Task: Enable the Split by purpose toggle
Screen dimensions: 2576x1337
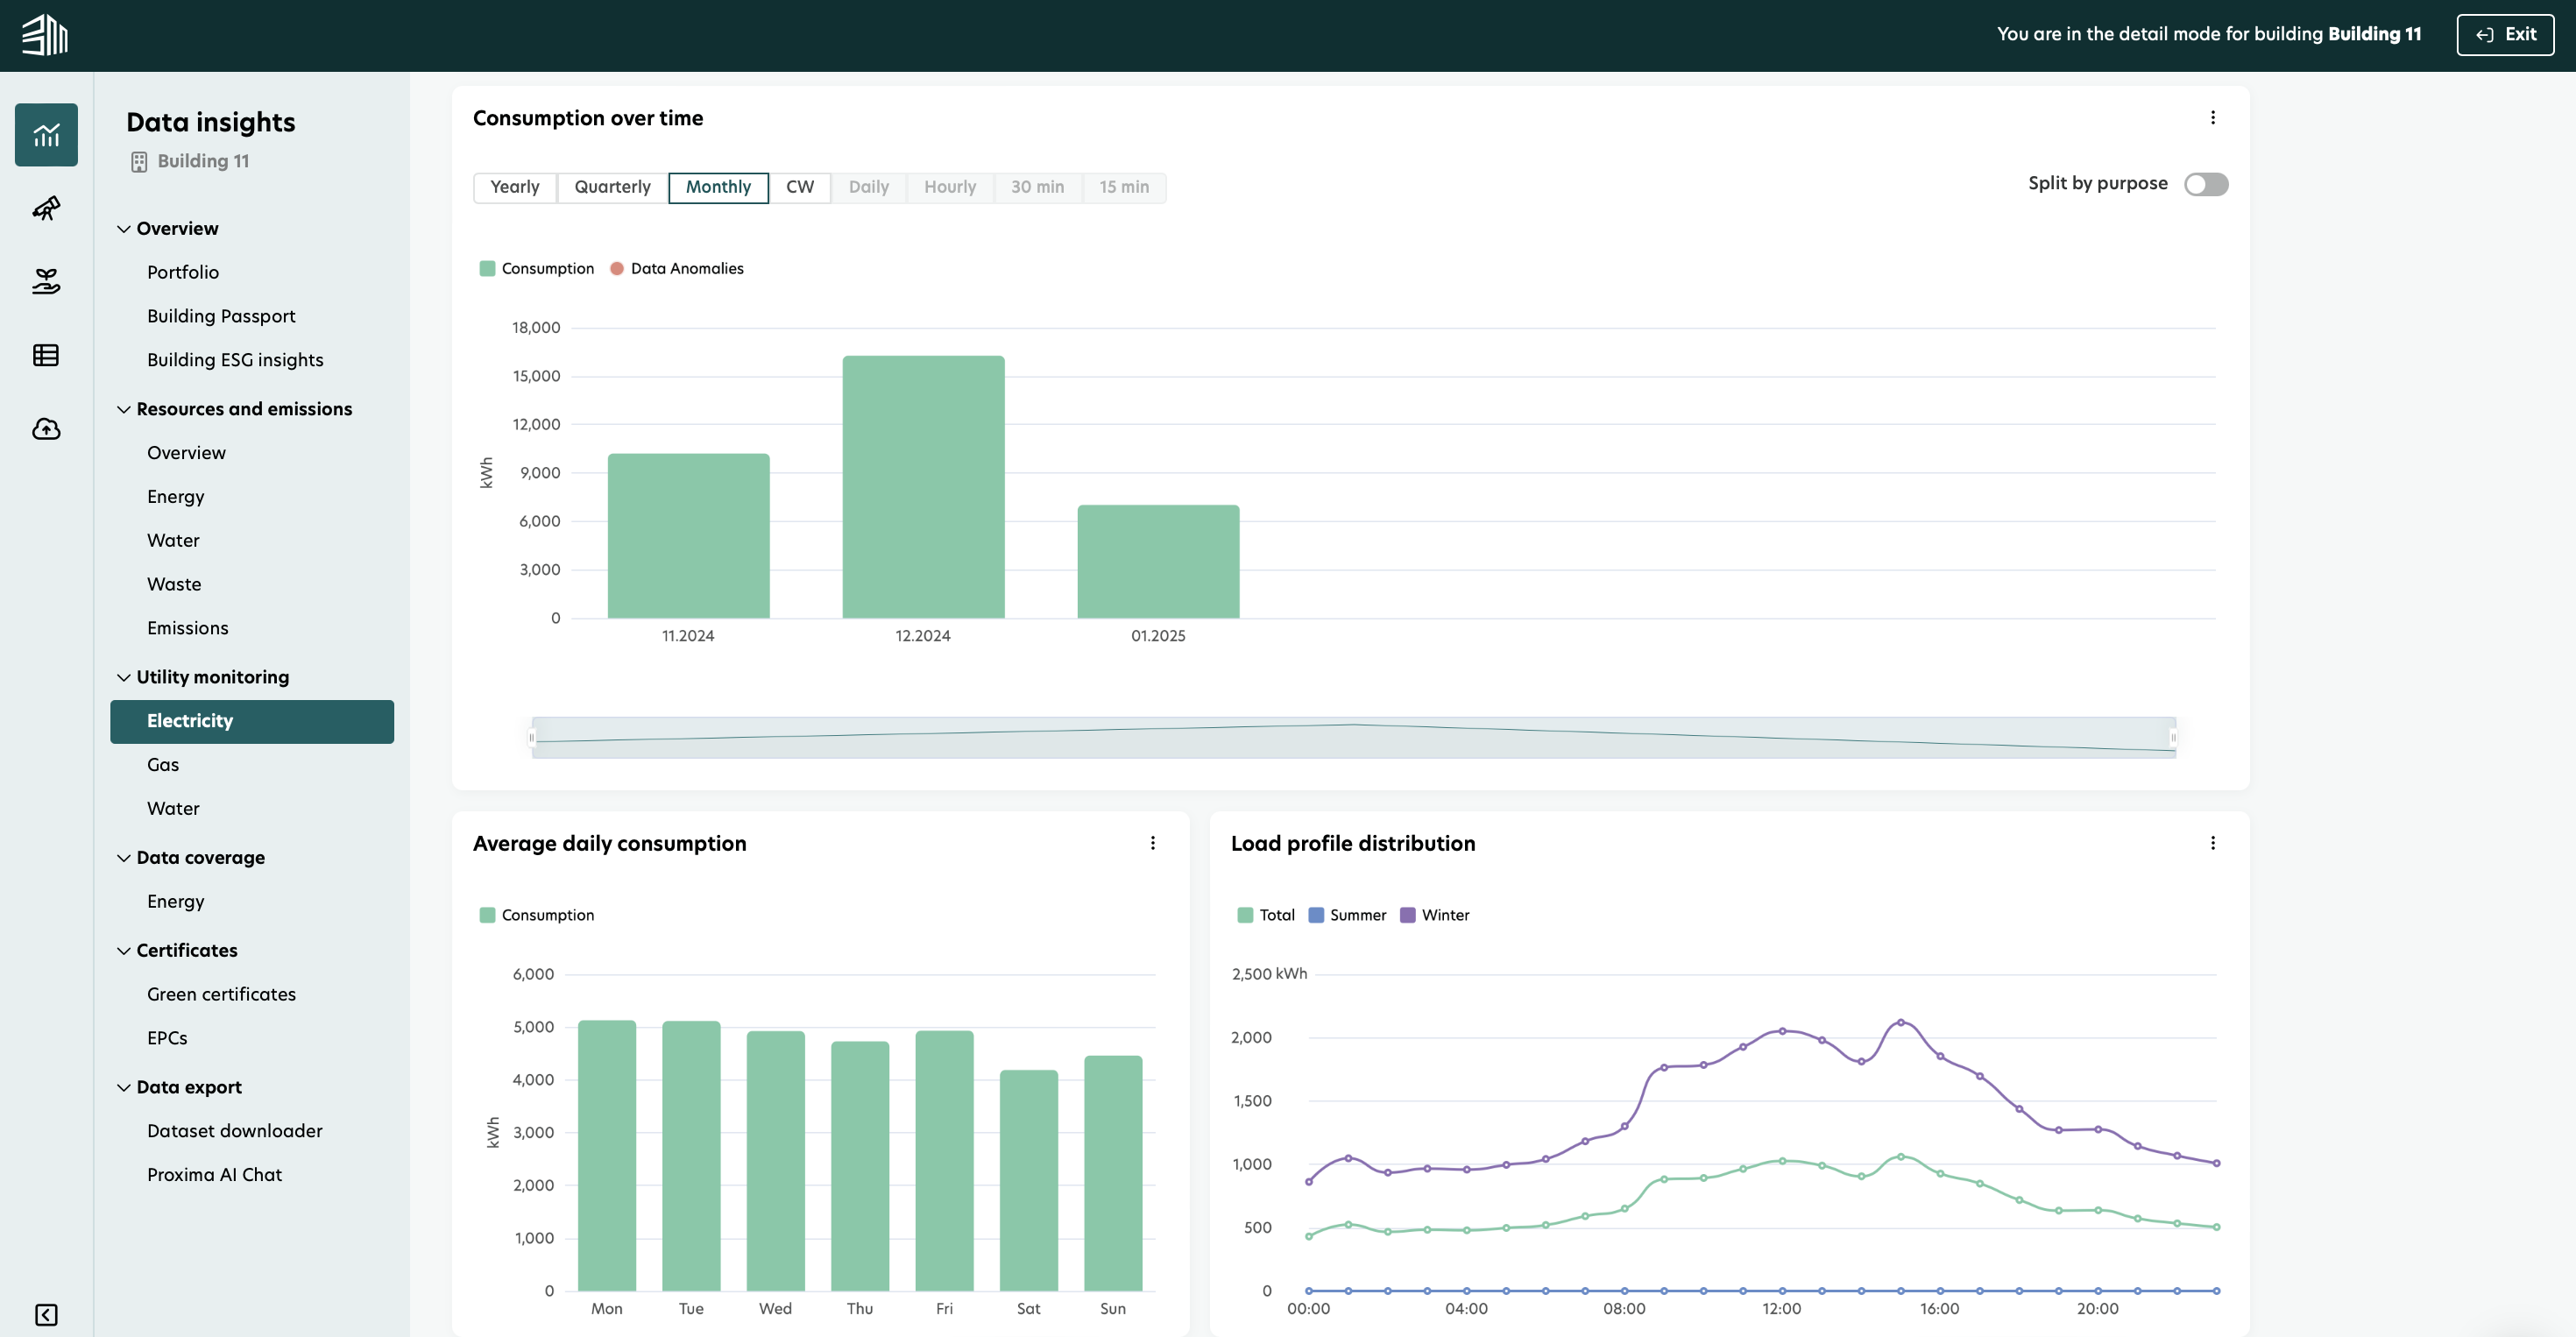Action: coord(2205,184)
